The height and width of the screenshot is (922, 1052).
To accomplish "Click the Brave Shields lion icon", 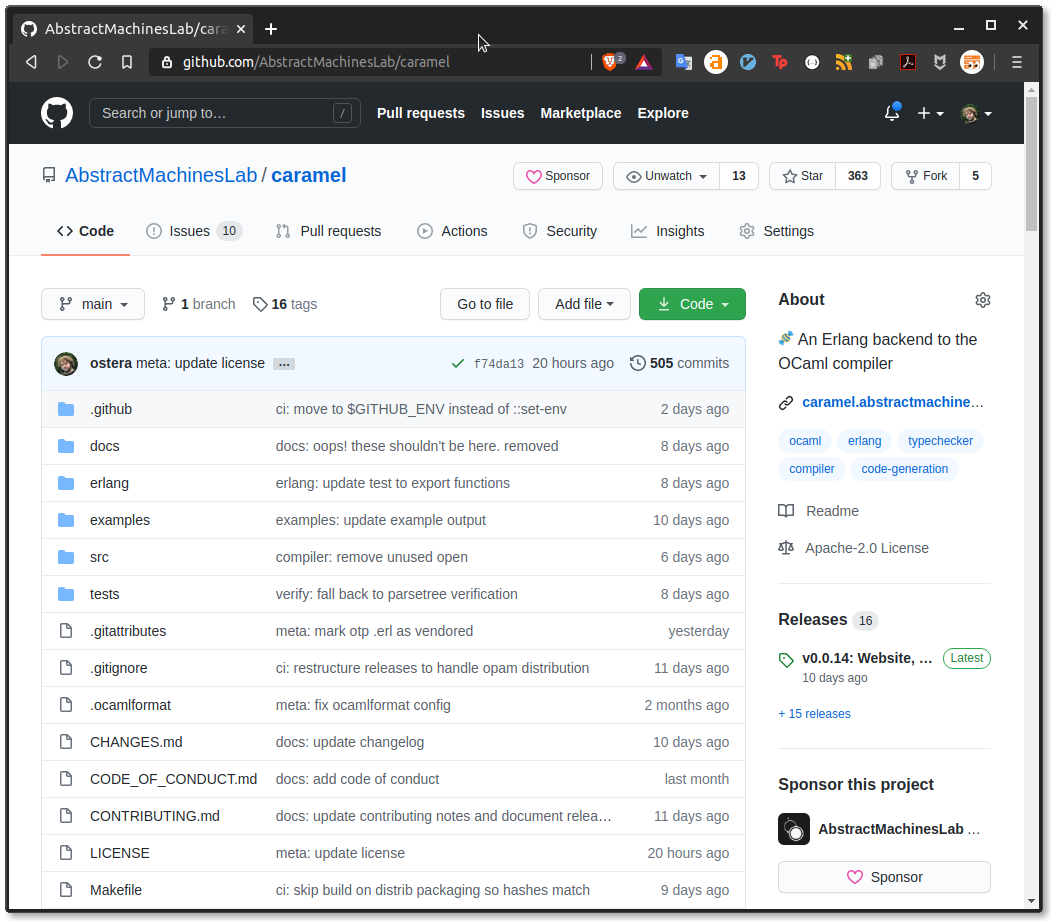I will (611, 62).
